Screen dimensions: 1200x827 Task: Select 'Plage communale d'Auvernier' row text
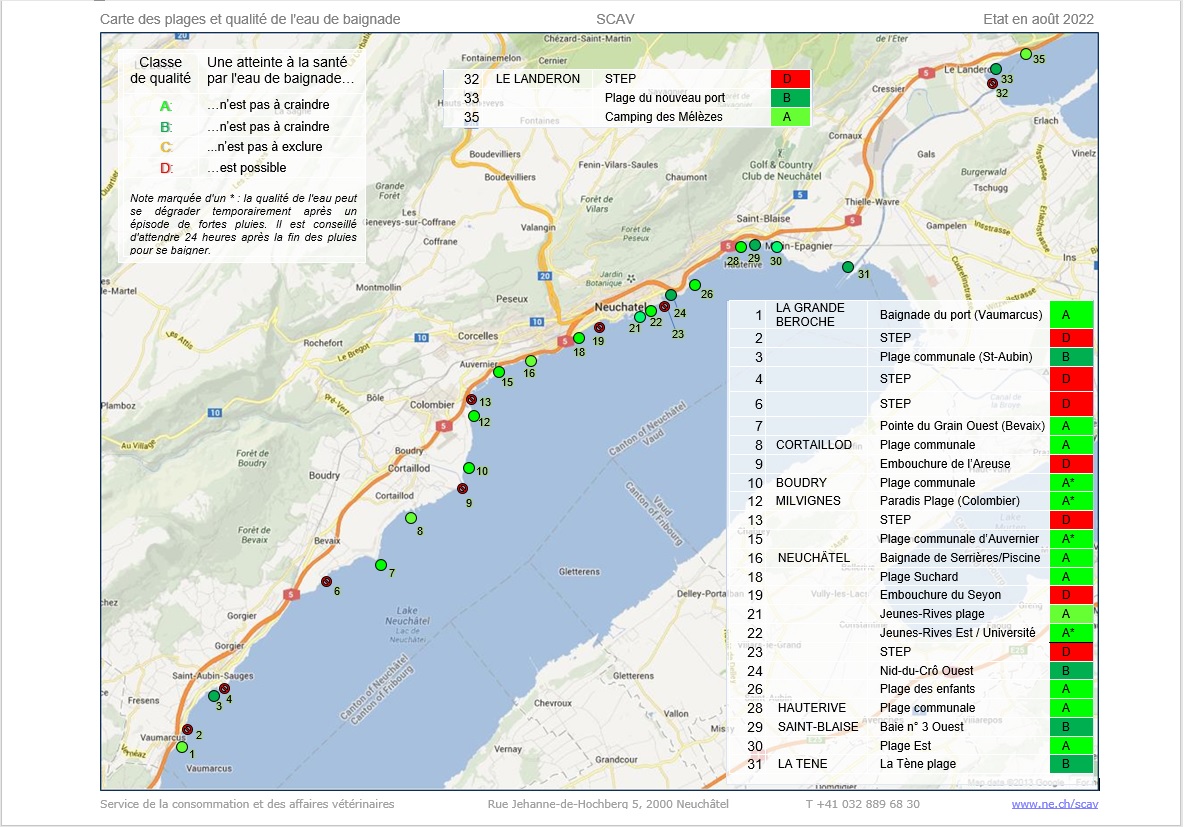[x=959, y=539]
